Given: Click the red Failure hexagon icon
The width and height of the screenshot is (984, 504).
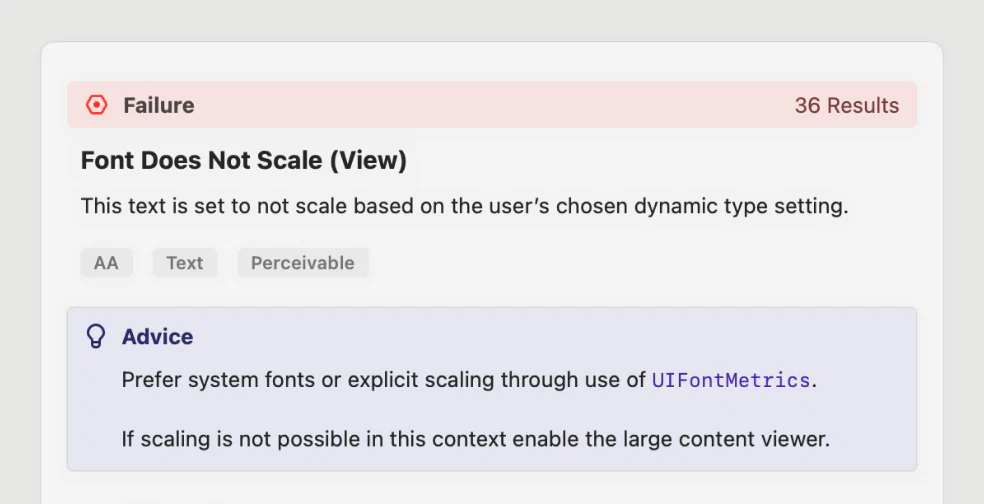Looking at the screenshot, I should [97, 105].
